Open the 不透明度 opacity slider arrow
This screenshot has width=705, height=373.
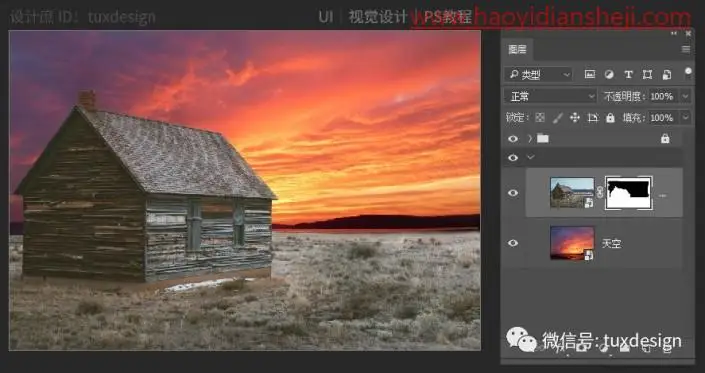(685, 96)
